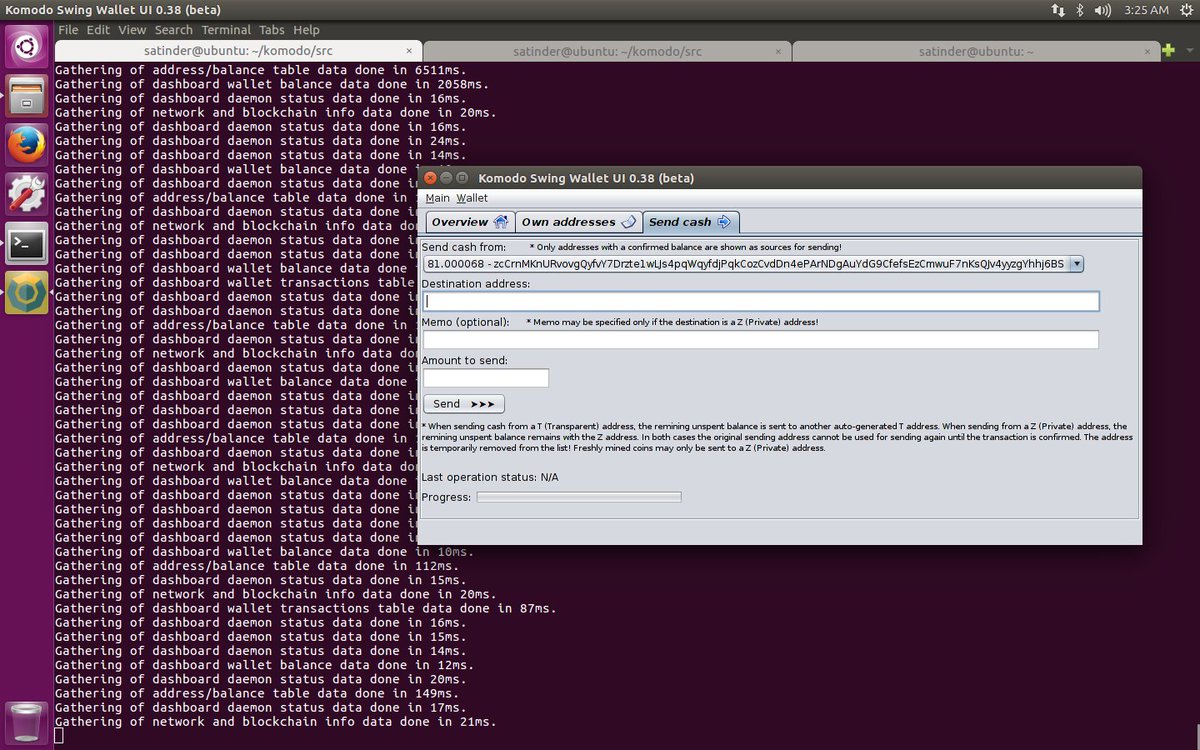Switch to second ~/komodo/src terminal tab
The width and height of the screenshot is (1200, 750).
(607, 50)
